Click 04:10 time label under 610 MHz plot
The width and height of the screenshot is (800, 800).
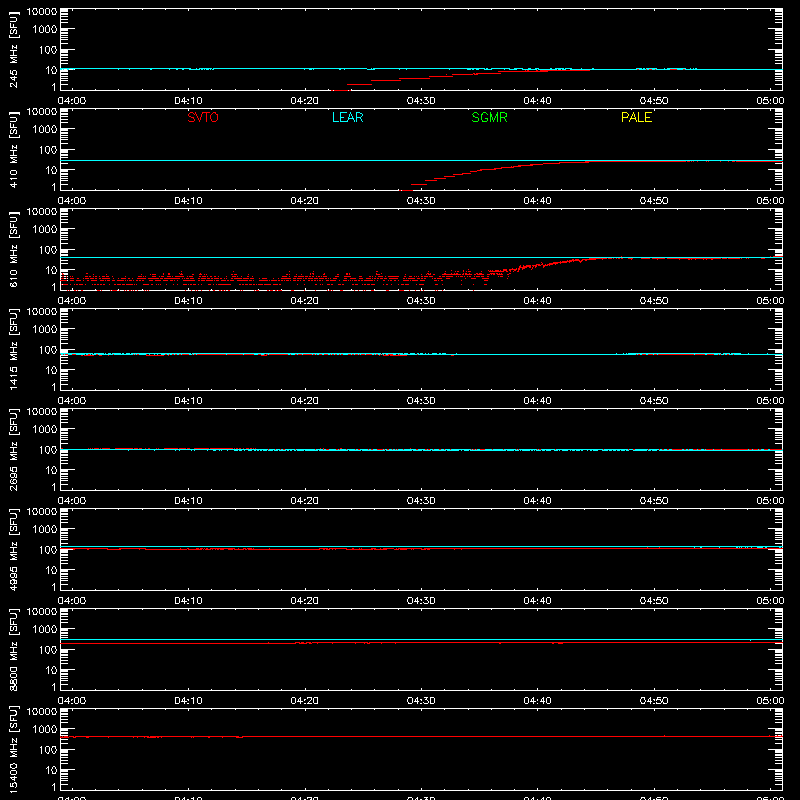(188, 301)
